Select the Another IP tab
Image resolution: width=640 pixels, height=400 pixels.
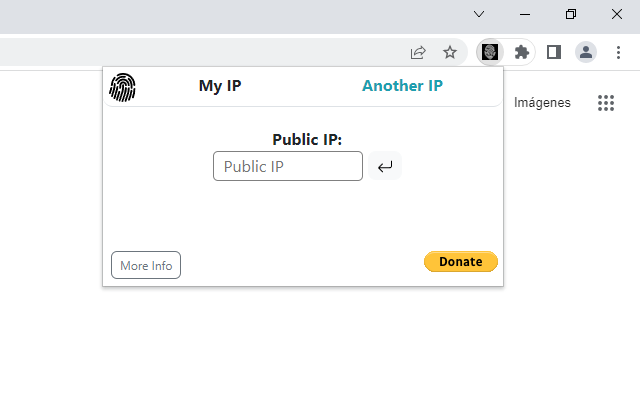402,86
